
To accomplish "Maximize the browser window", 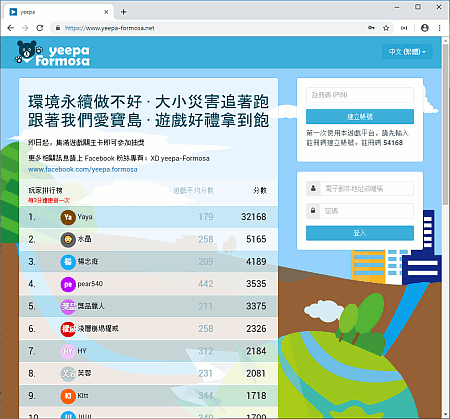I will (418, 7).
